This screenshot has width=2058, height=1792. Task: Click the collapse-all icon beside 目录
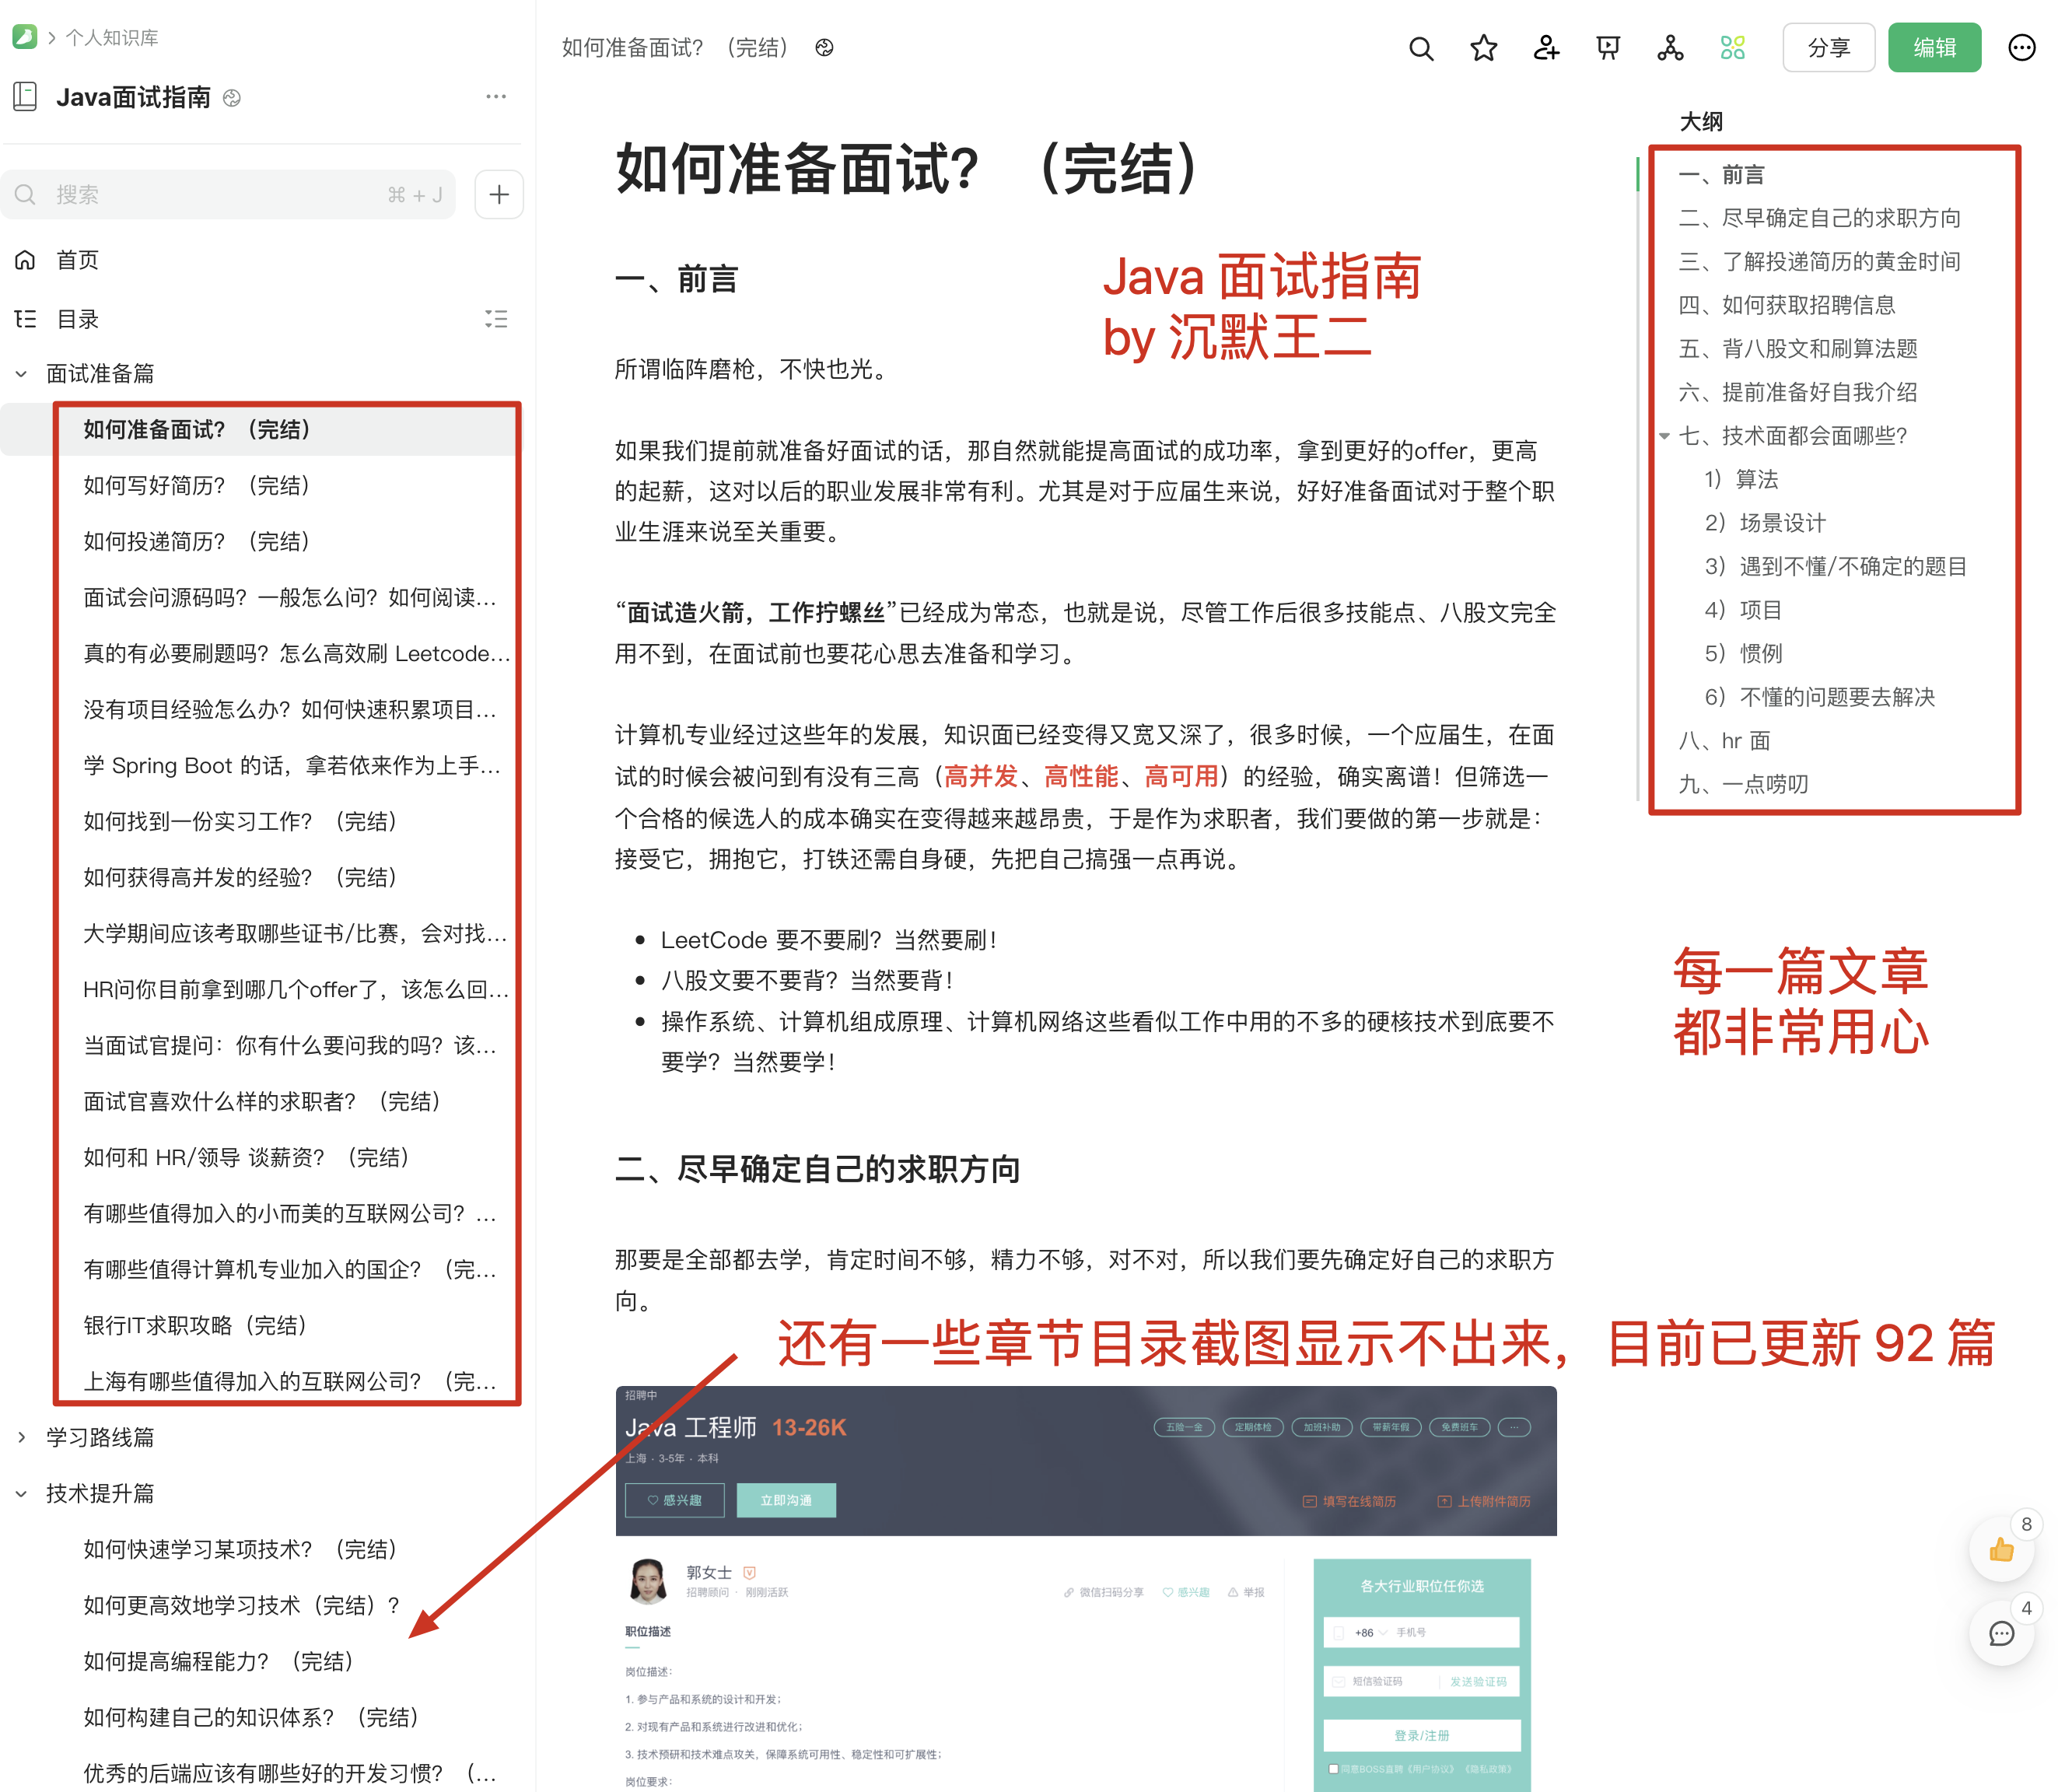[x=496, y=319]
